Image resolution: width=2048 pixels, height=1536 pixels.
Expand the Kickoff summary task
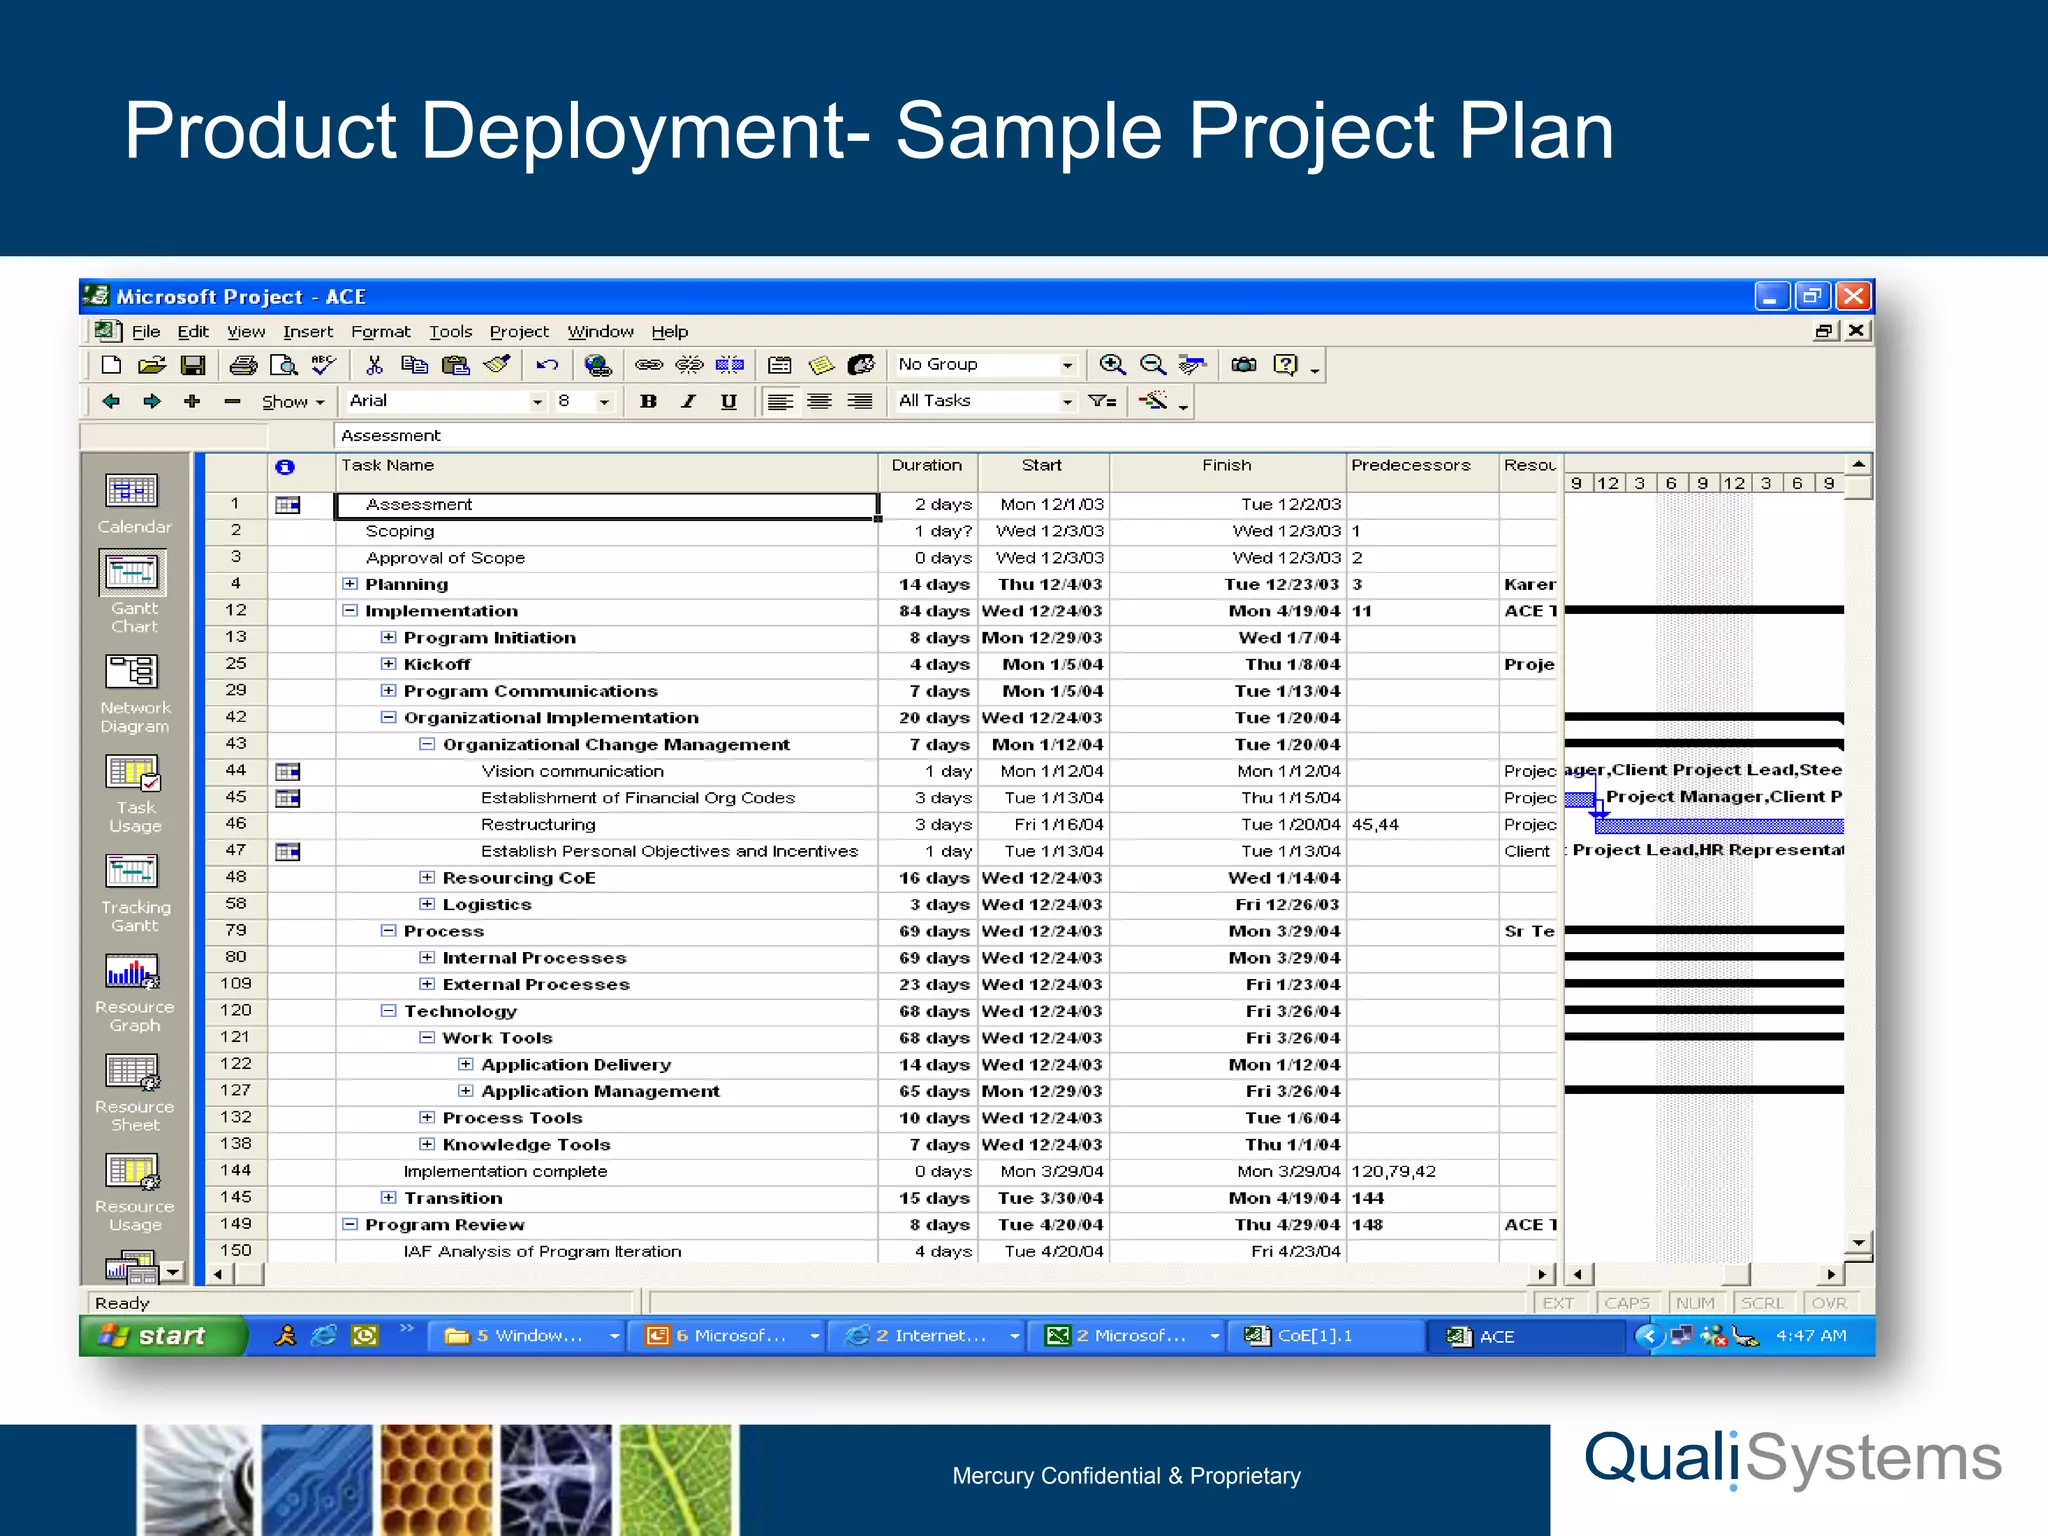[x=388, y=664]
